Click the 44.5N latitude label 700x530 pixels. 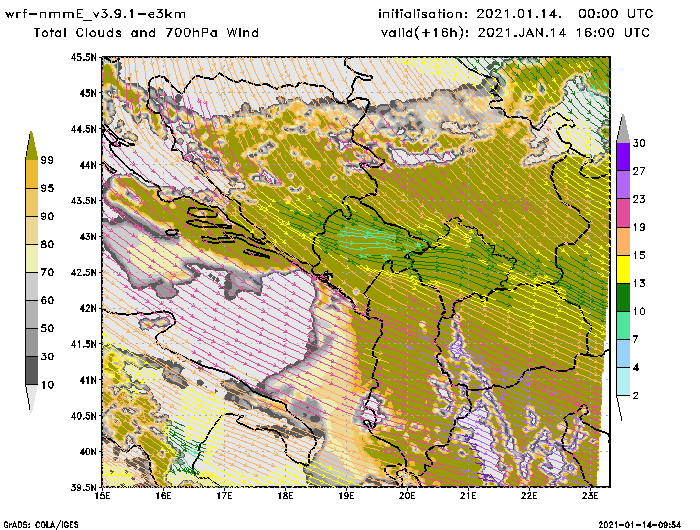(x=83, y=129)
